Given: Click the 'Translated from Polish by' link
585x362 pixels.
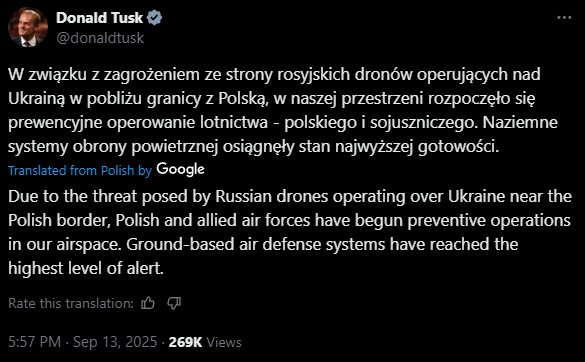Looking at the screenshot, I should (x=80, y=171).
